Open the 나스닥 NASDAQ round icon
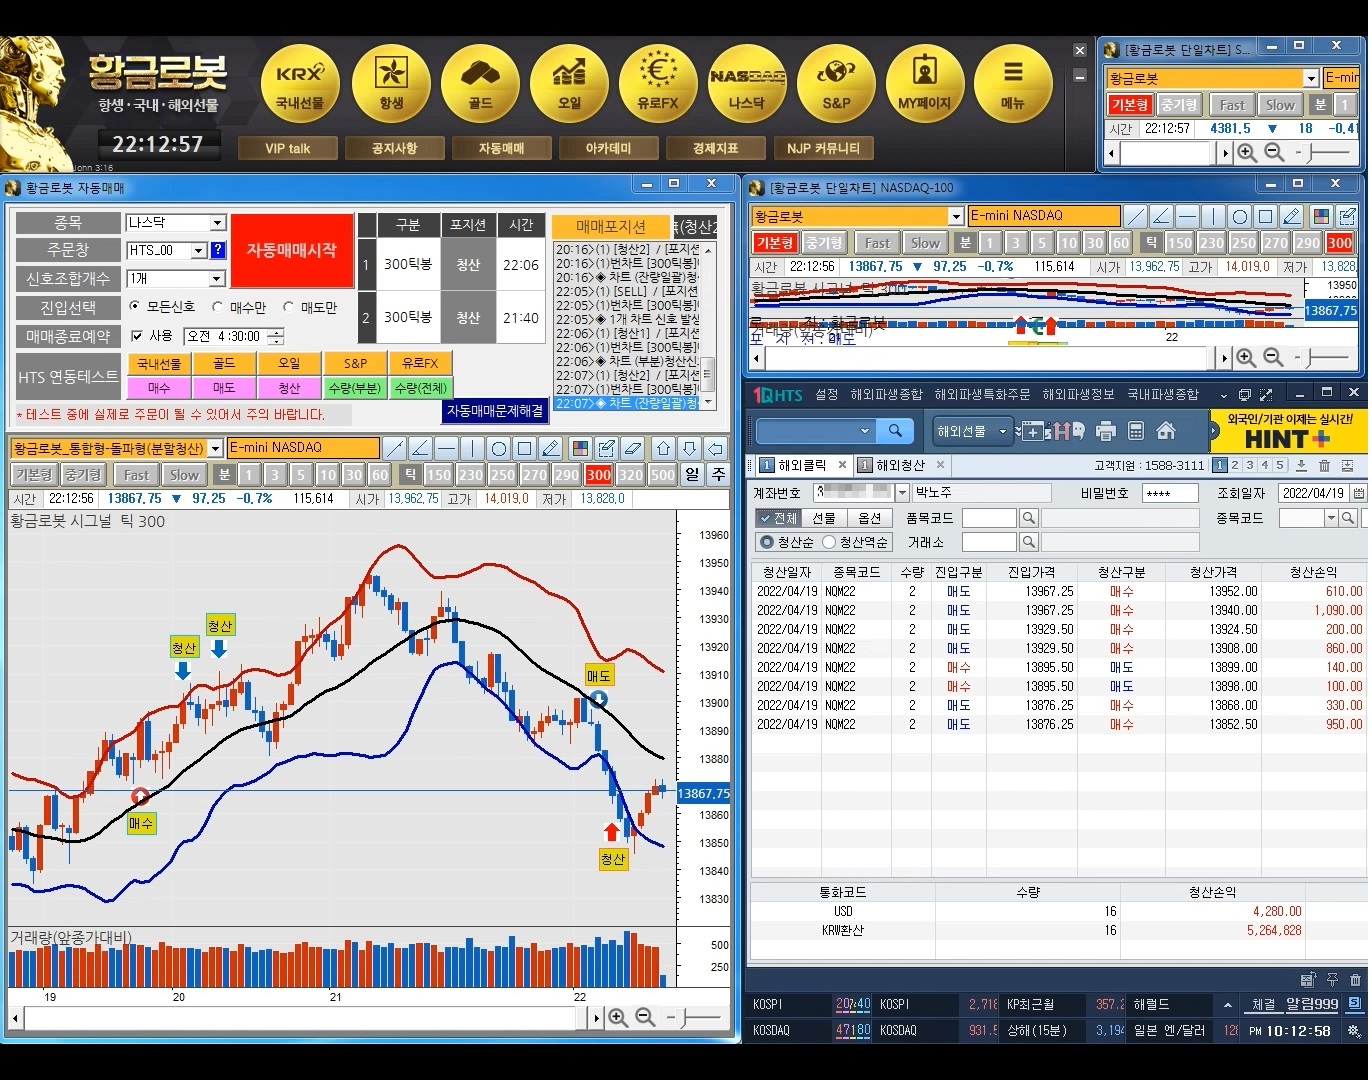1372x1080 pixels. point(747,85)
